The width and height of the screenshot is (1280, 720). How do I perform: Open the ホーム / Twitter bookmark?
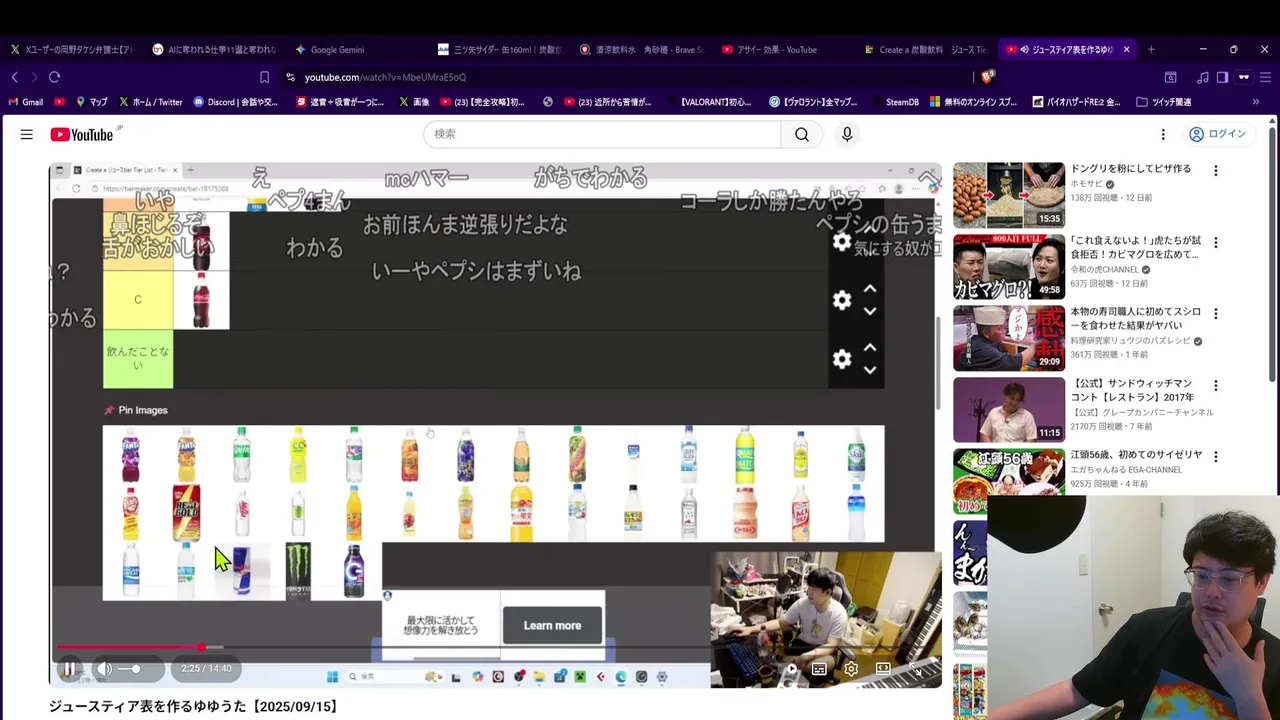(150, 102)
